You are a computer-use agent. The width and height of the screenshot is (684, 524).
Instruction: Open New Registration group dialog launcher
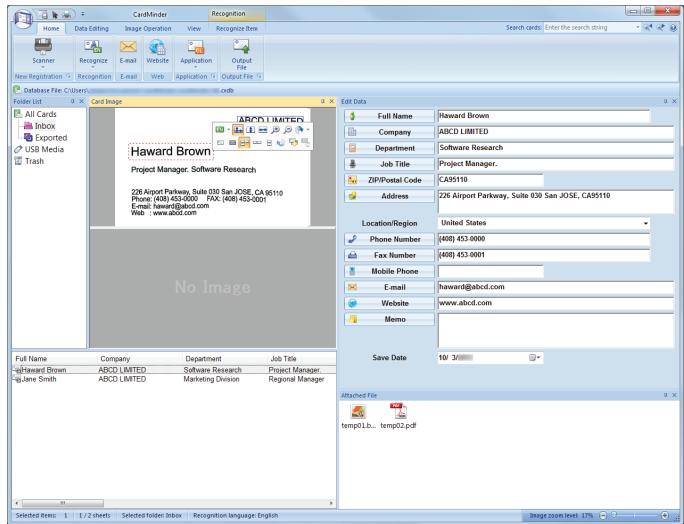point(68,76)
